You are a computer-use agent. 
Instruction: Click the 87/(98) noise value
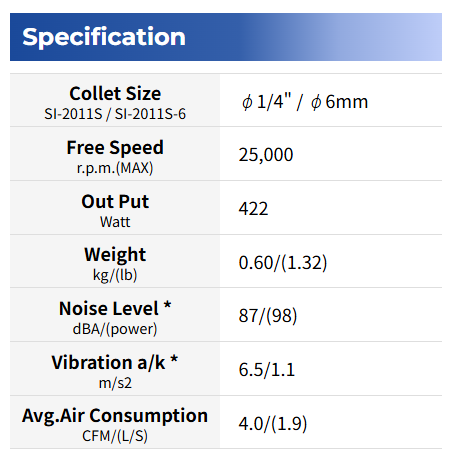(268, 316)
